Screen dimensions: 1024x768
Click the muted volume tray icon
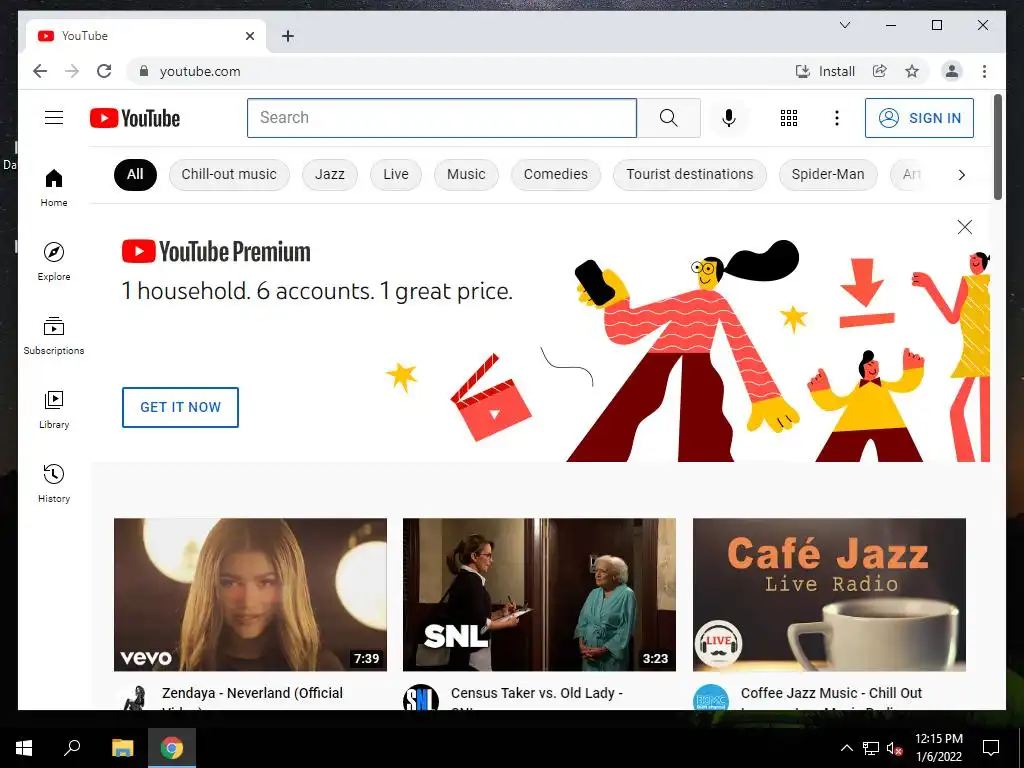pos(894,748)
